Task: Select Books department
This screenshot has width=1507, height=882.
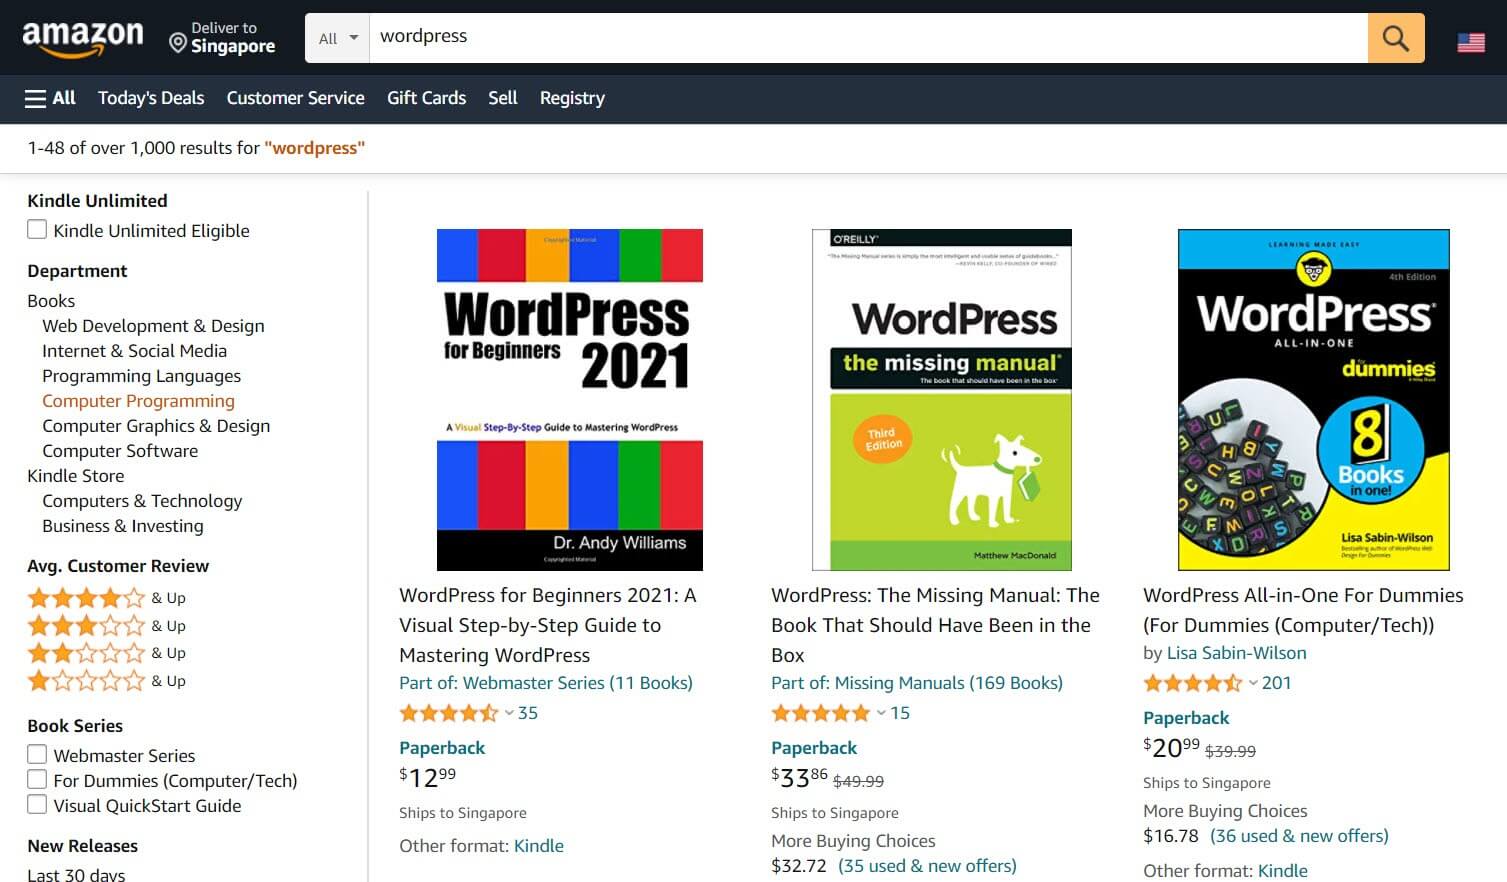Action: (51, 301)
